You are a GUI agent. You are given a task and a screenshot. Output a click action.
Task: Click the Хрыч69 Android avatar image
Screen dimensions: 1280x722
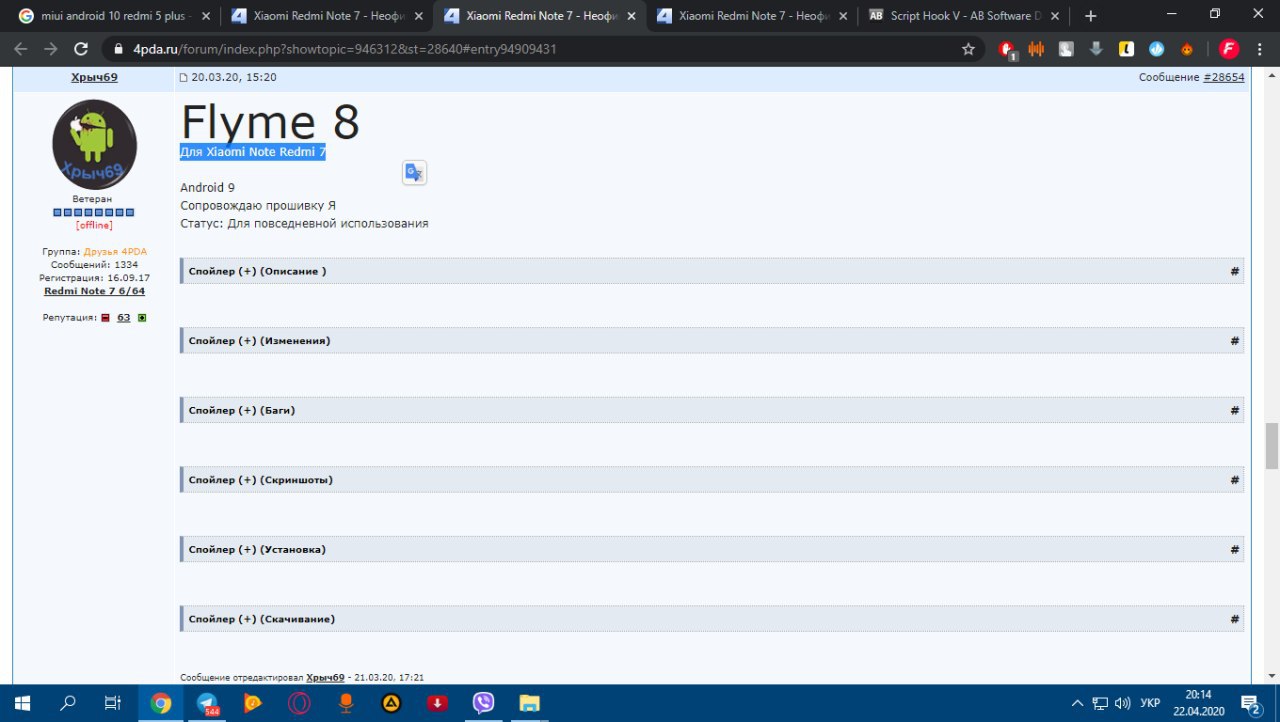[x=94, y=144]
